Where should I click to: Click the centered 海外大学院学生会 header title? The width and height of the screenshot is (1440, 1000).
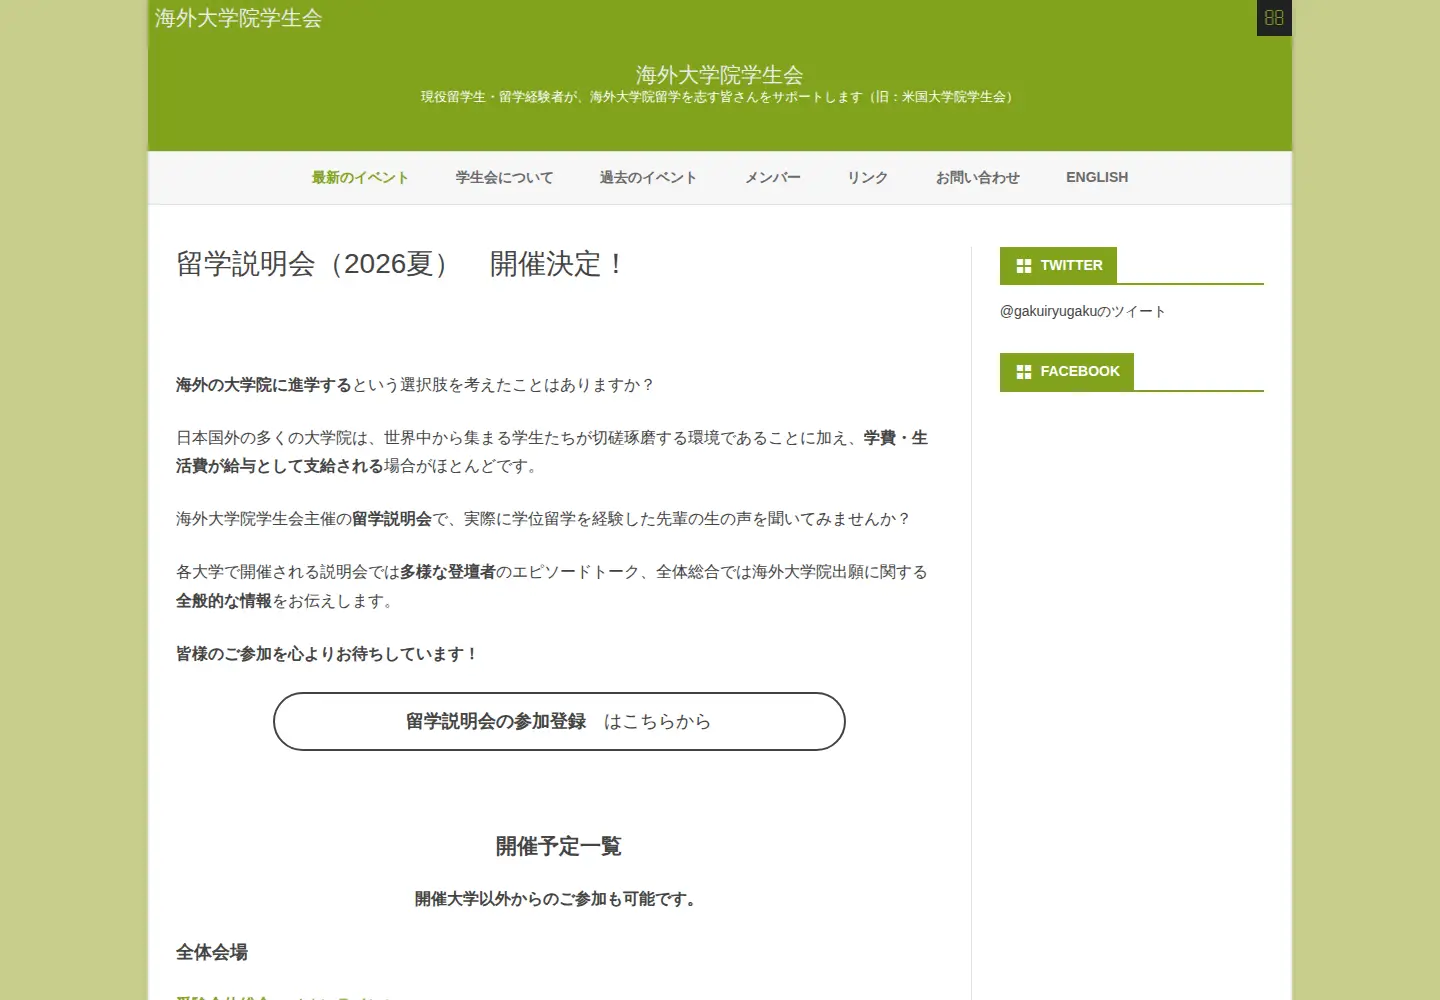pos(720,75)
